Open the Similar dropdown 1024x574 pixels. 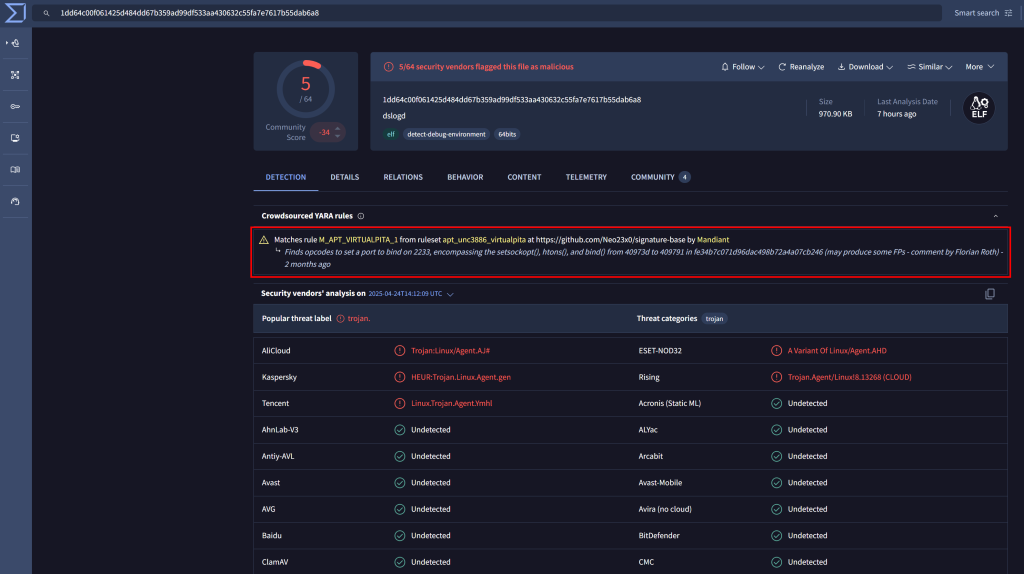click(x=929, y=67)
